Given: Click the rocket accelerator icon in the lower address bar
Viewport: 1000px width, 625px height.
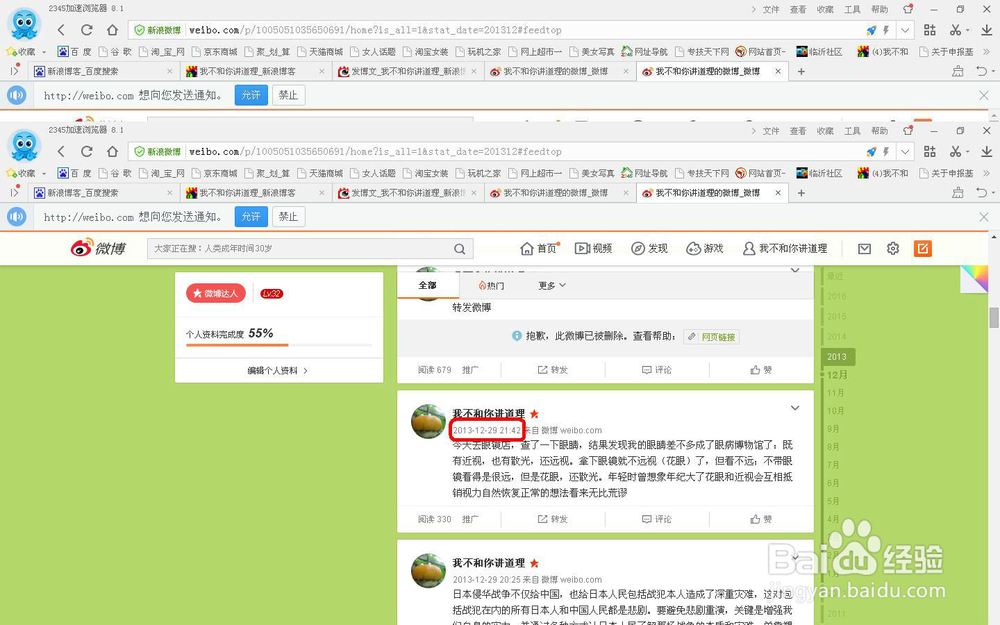Looking at the screenshot, I should (x=871, y=152).
